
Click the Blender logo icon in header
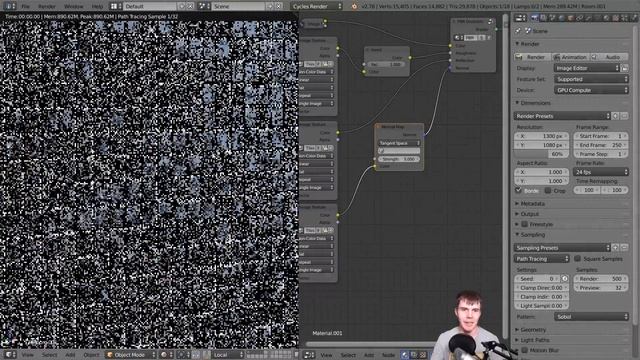(354, 7)
